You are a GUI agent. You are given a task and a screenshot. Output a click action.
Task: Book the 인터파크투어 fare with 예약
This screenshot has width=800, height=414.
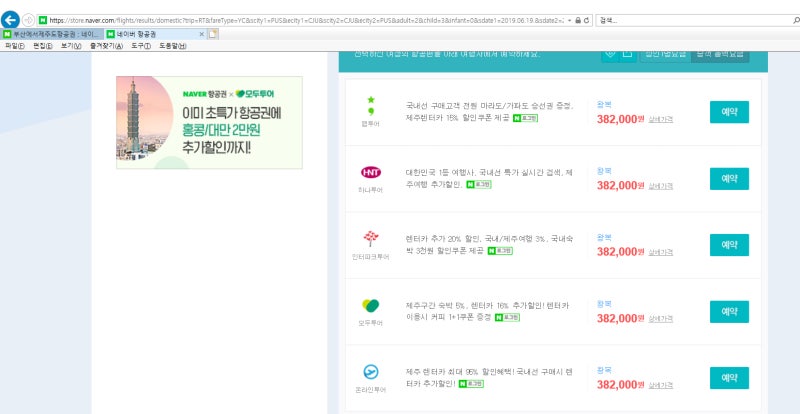[729, 245]
